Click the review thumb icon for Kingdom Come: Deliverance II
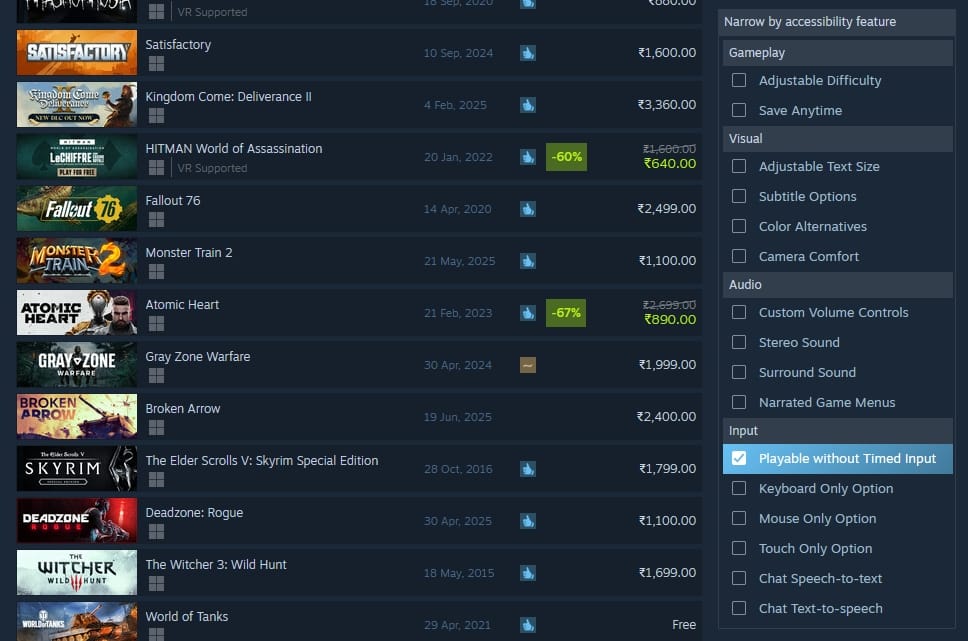Image resolution: width=968 pixels, height=641 pixels. [528, 105]
